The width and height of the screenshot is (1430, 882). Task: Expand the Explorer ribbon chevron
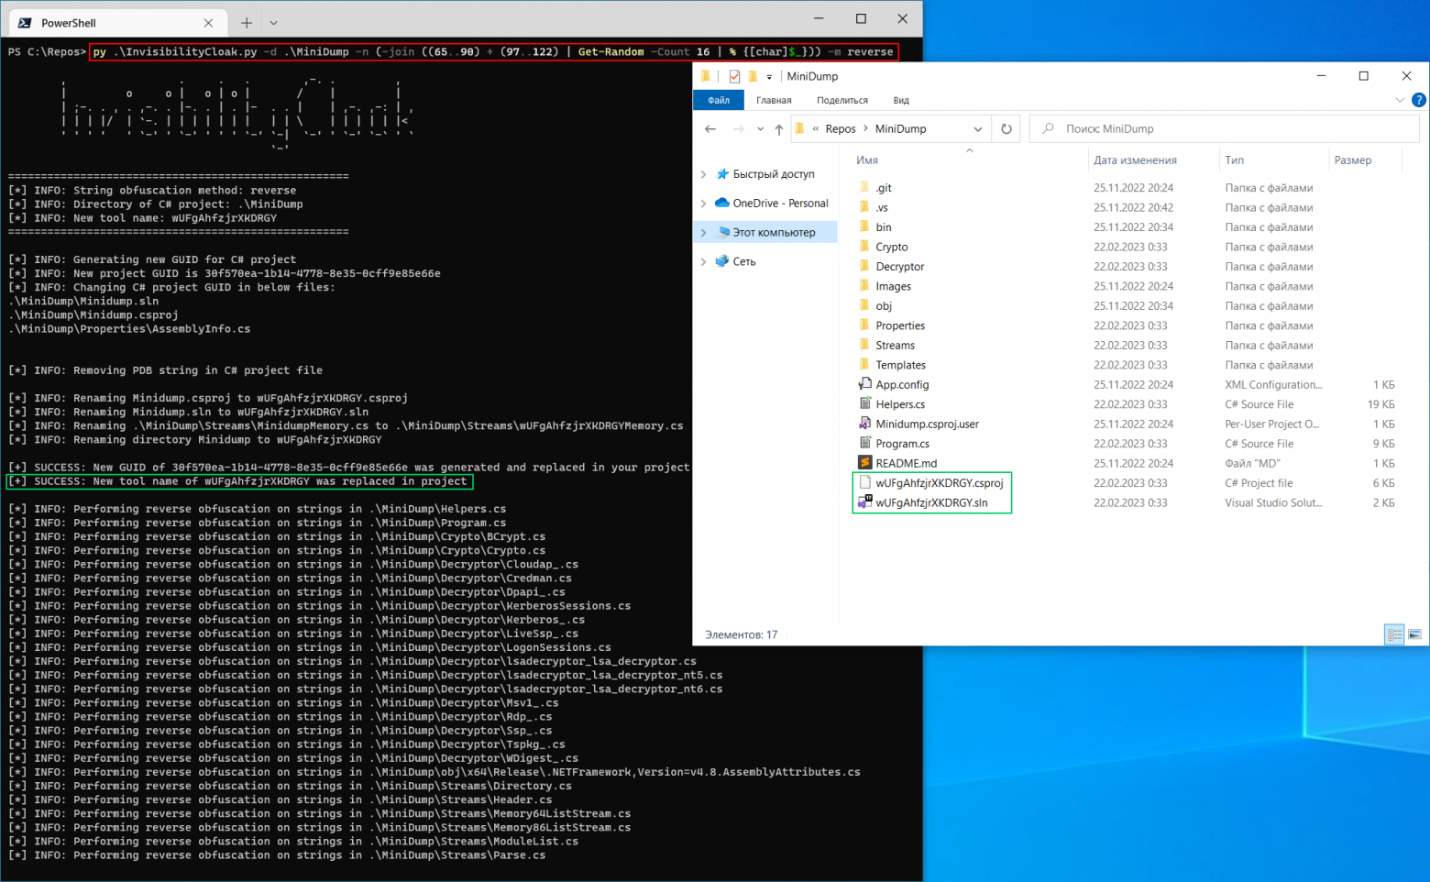[x=1399, y=100]
